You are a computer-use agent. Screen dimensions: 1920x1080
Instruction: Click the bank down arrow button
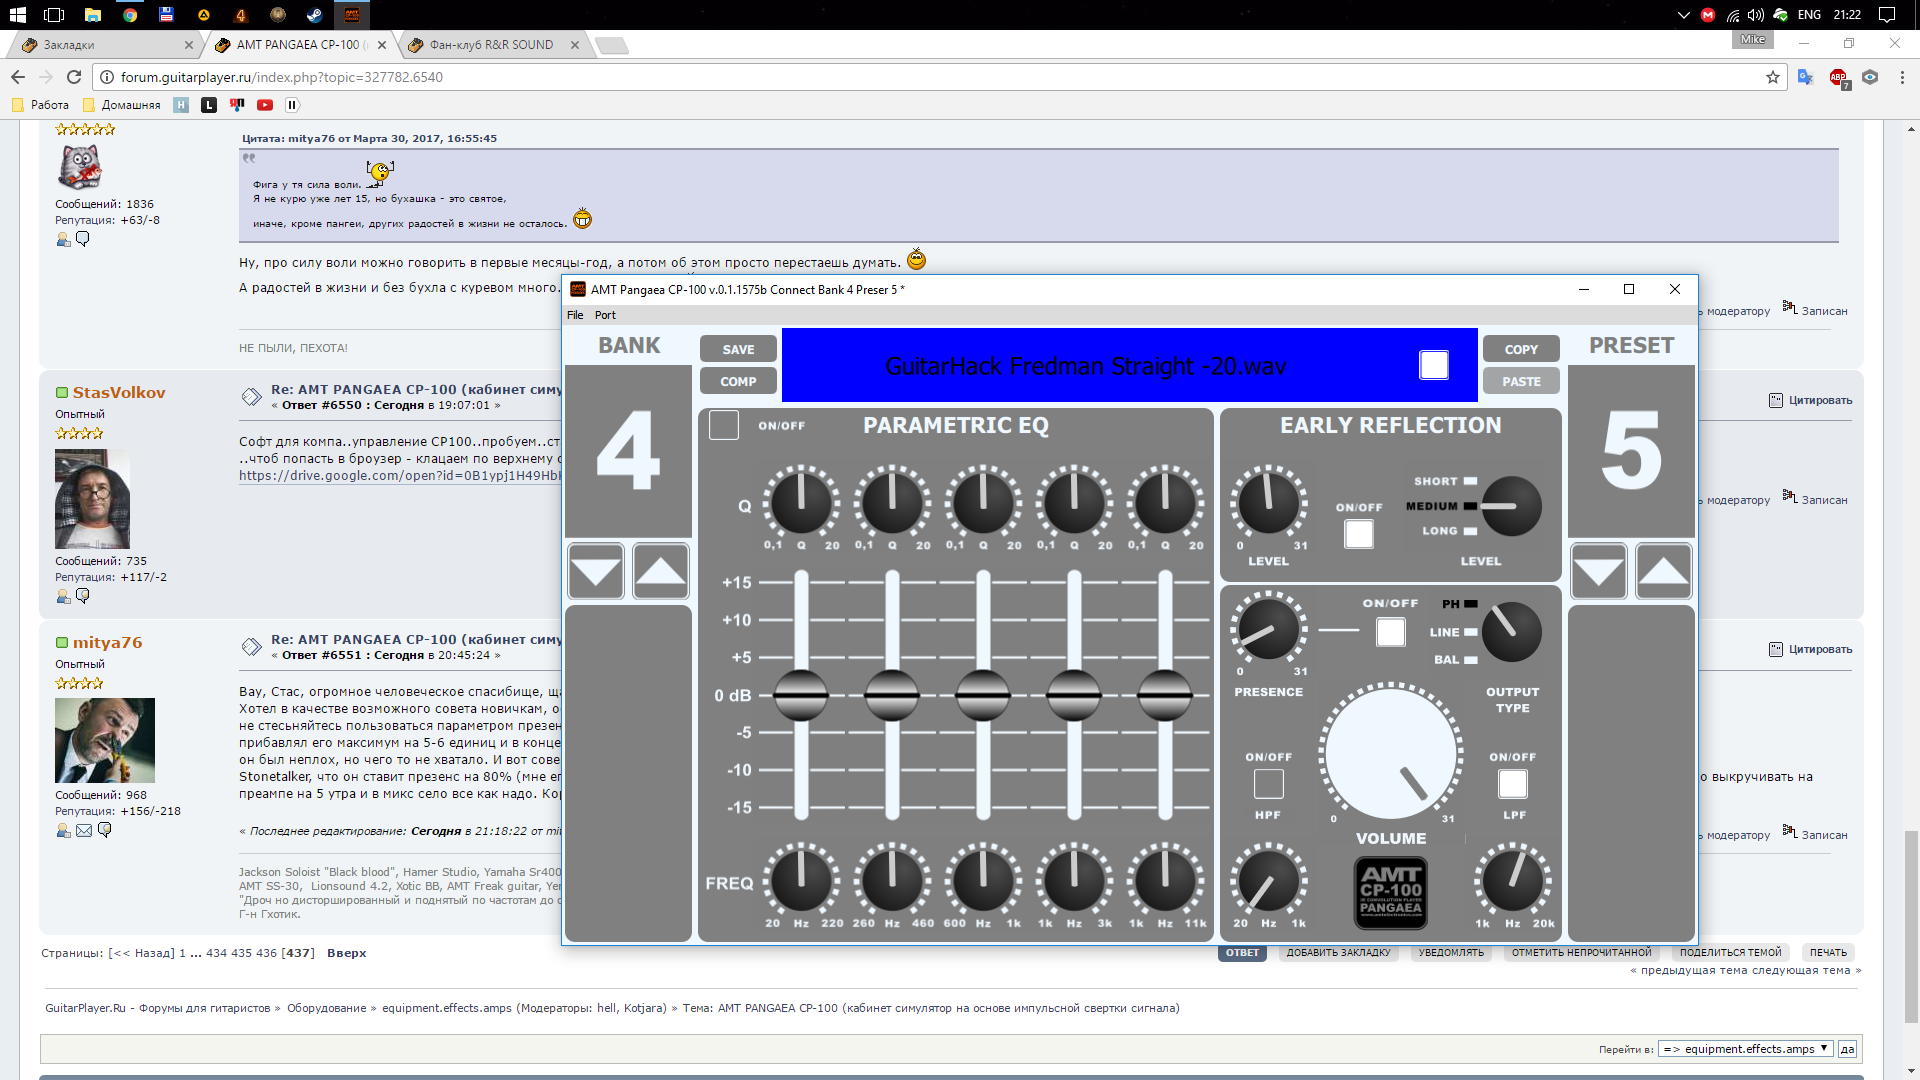[x=596, y=572]
